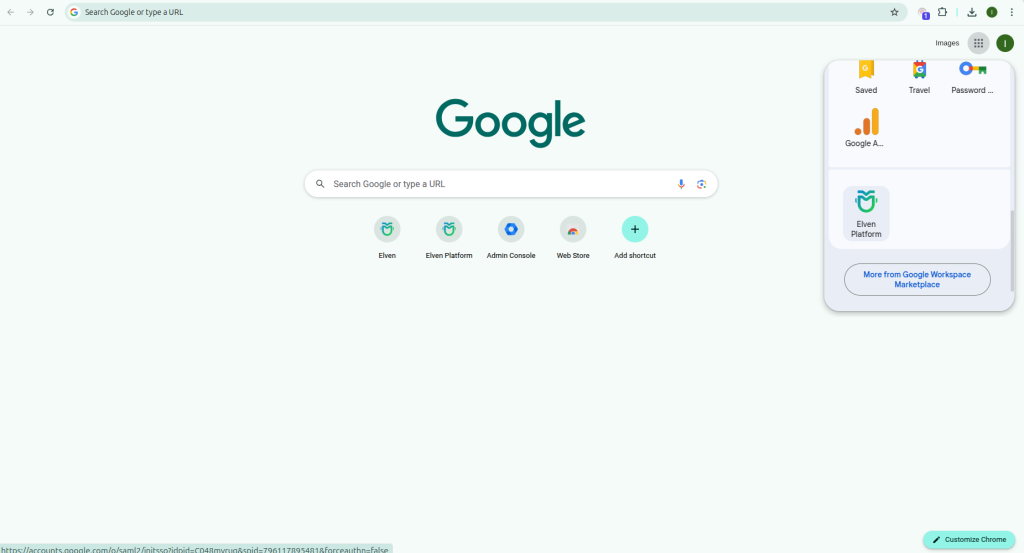
Task: Close the Google apps grid launcher
Action: pos(978,43)
